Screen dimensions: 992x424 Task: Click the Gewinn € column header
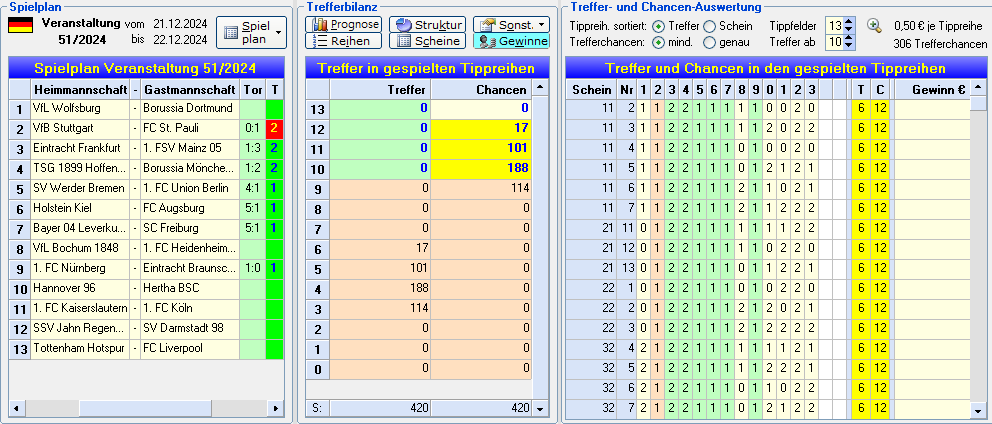[933, 90]
